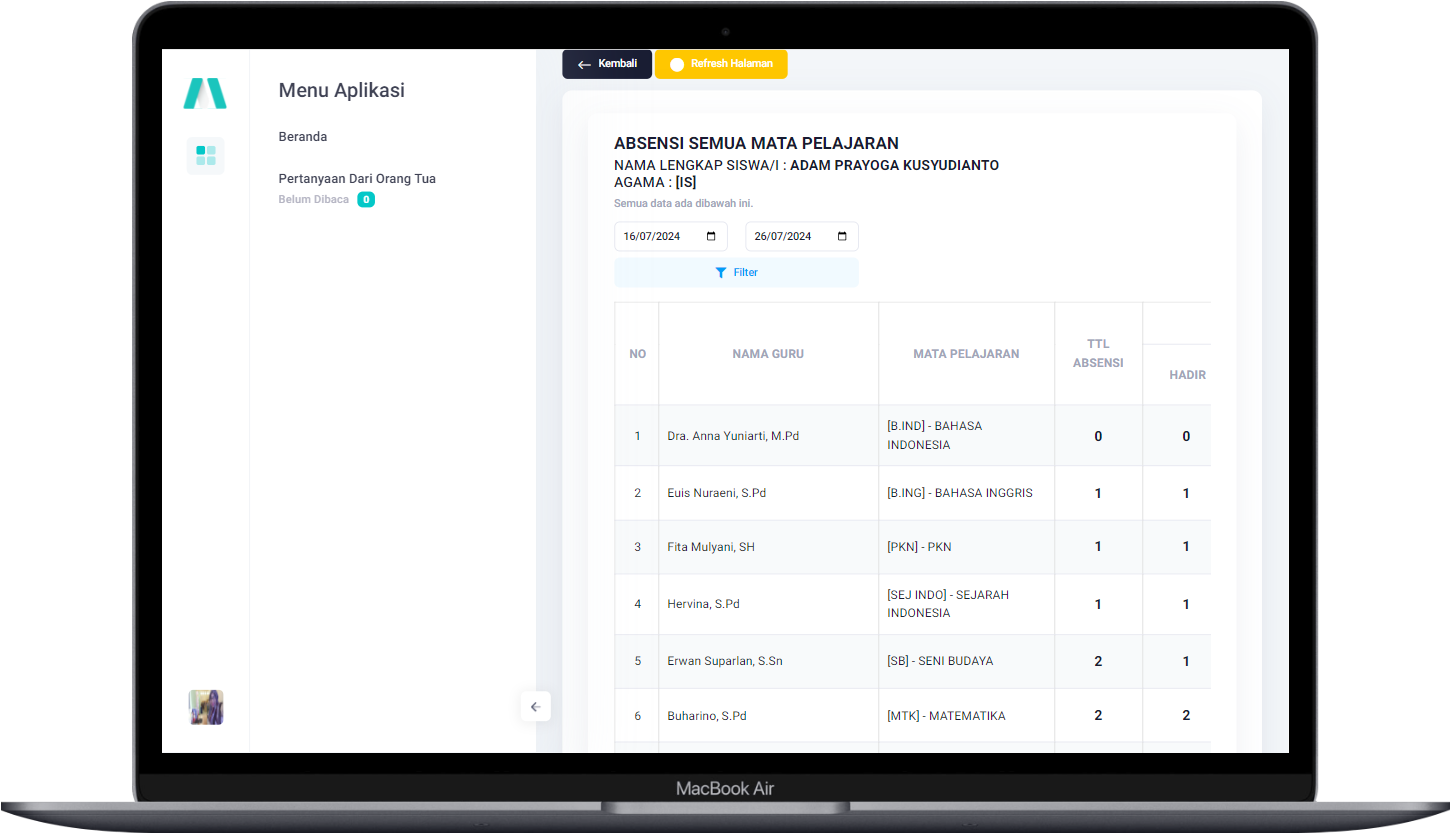Open Beranda menu item

[302, 137]
